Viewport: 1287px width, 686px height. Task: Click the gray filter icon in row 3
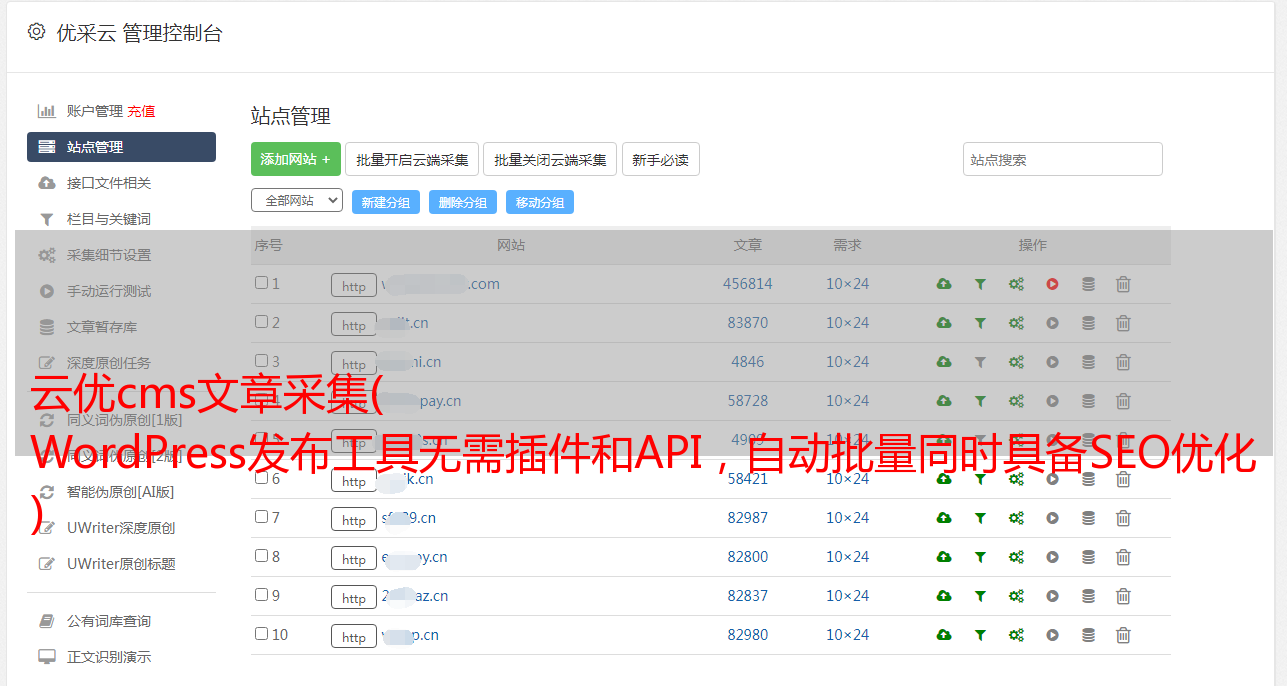point(980,362)
